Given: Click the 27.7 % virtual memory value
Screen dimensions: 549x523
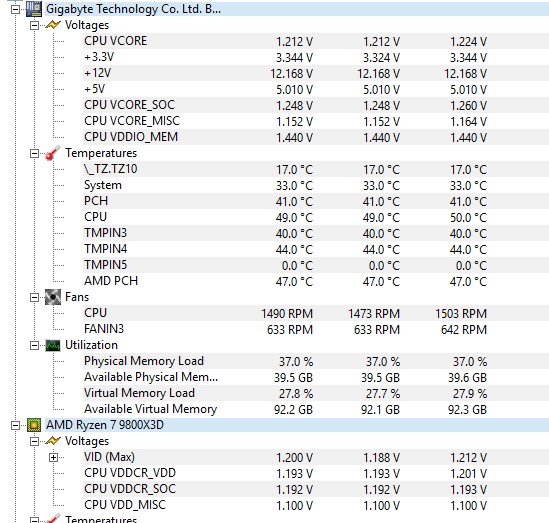Looking at the screenshot, I should pos(383,394).
